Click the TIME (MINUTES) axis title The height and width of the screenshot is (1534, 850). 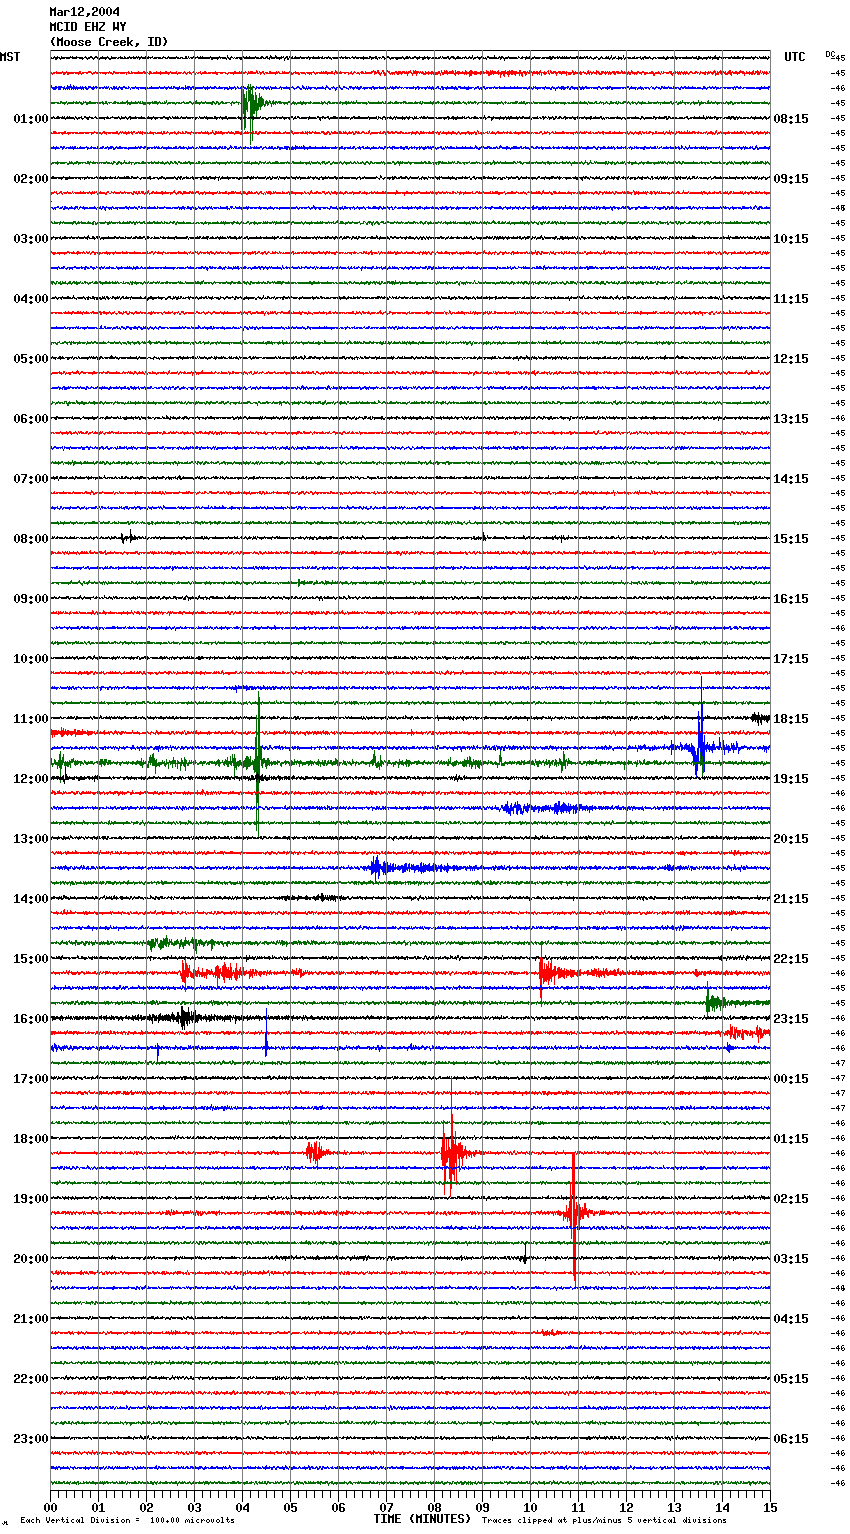(x=422, y=1519)
